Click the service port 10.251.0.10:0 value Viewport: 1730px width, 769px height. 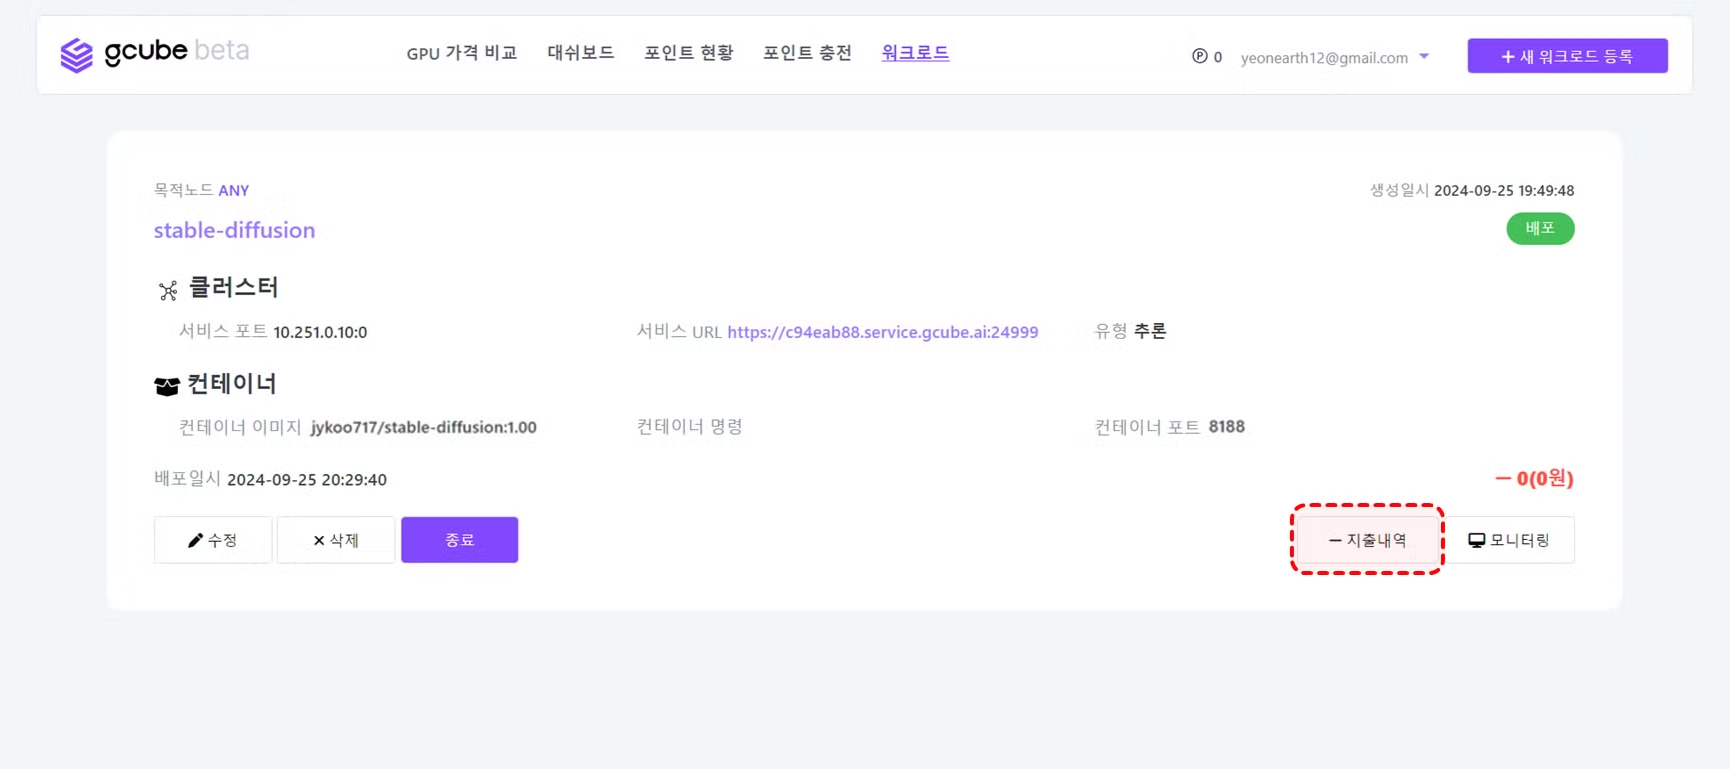pyautogui.click(x=320, y=332)
